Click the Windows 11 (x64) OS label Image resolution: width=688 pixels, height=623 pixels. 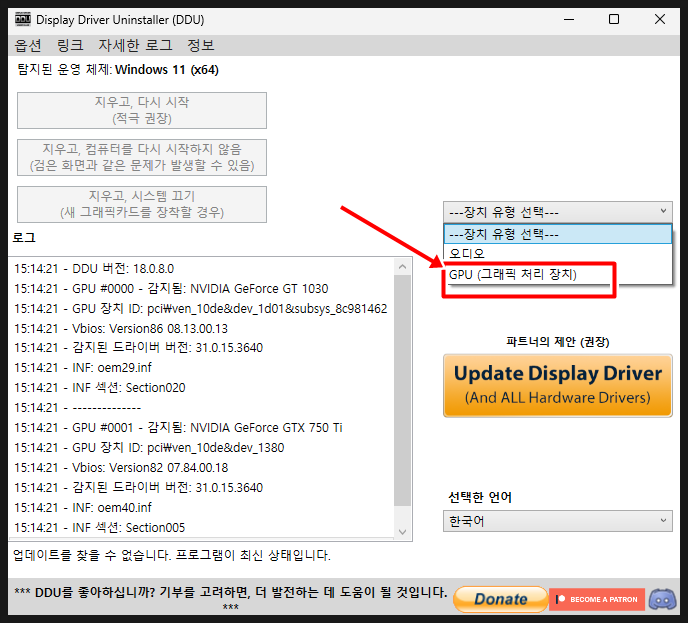[x=167, y=70]
